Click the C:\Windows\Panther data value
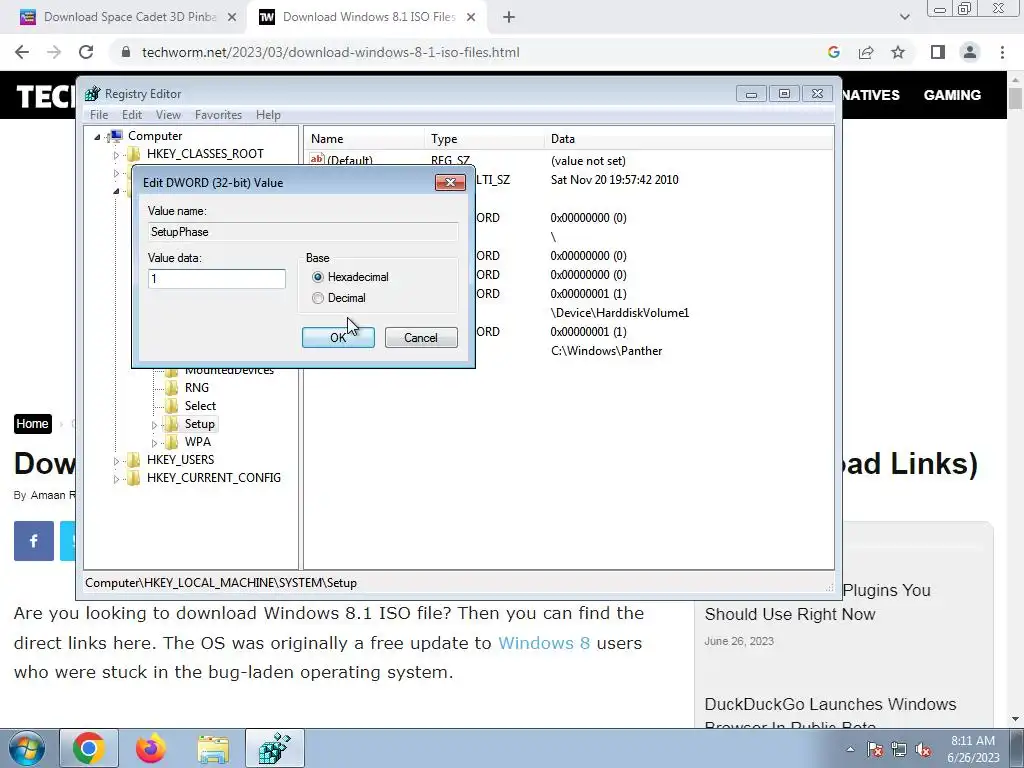 [607, 351]
